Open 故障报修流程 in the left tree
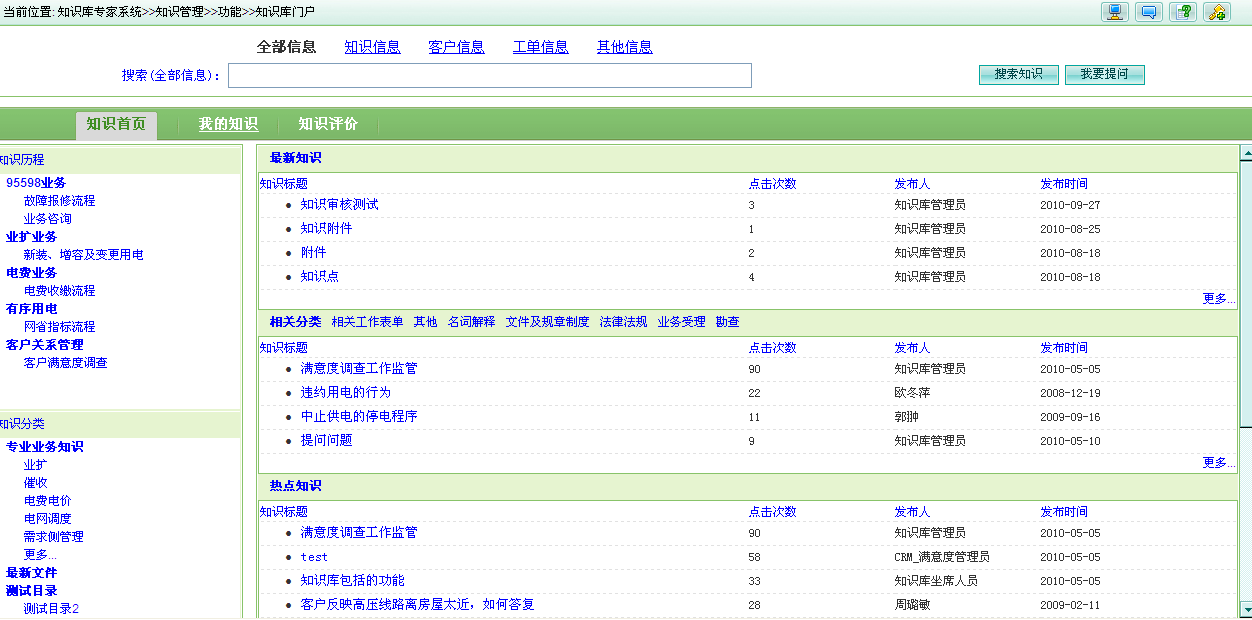The image size is (1252, 620). click(x=59, y=201)
